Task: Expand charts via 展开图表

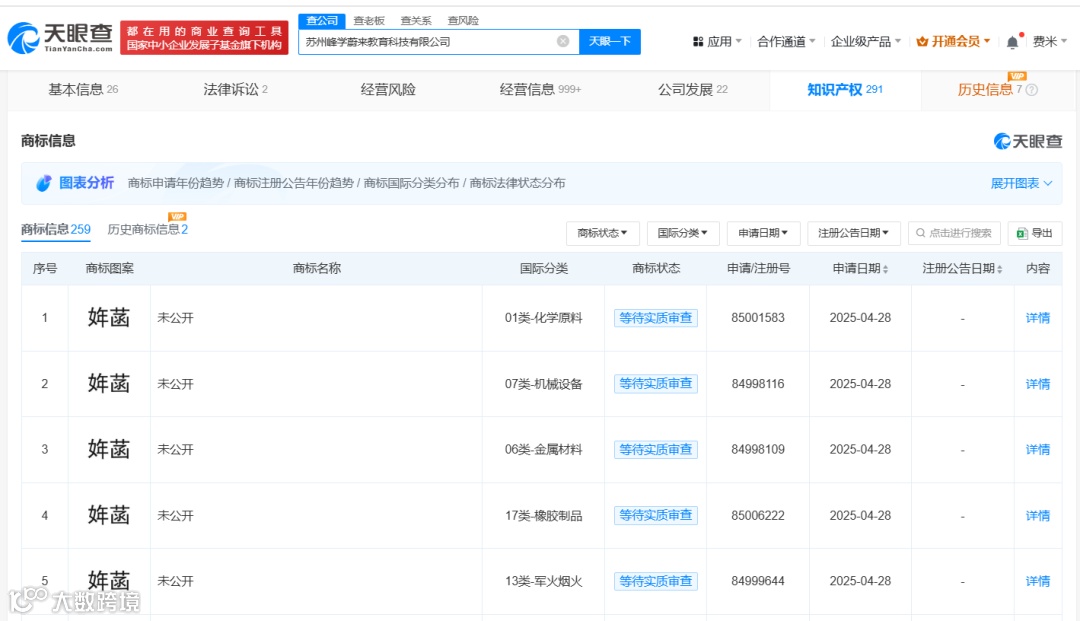Action: pos(1021,183)
